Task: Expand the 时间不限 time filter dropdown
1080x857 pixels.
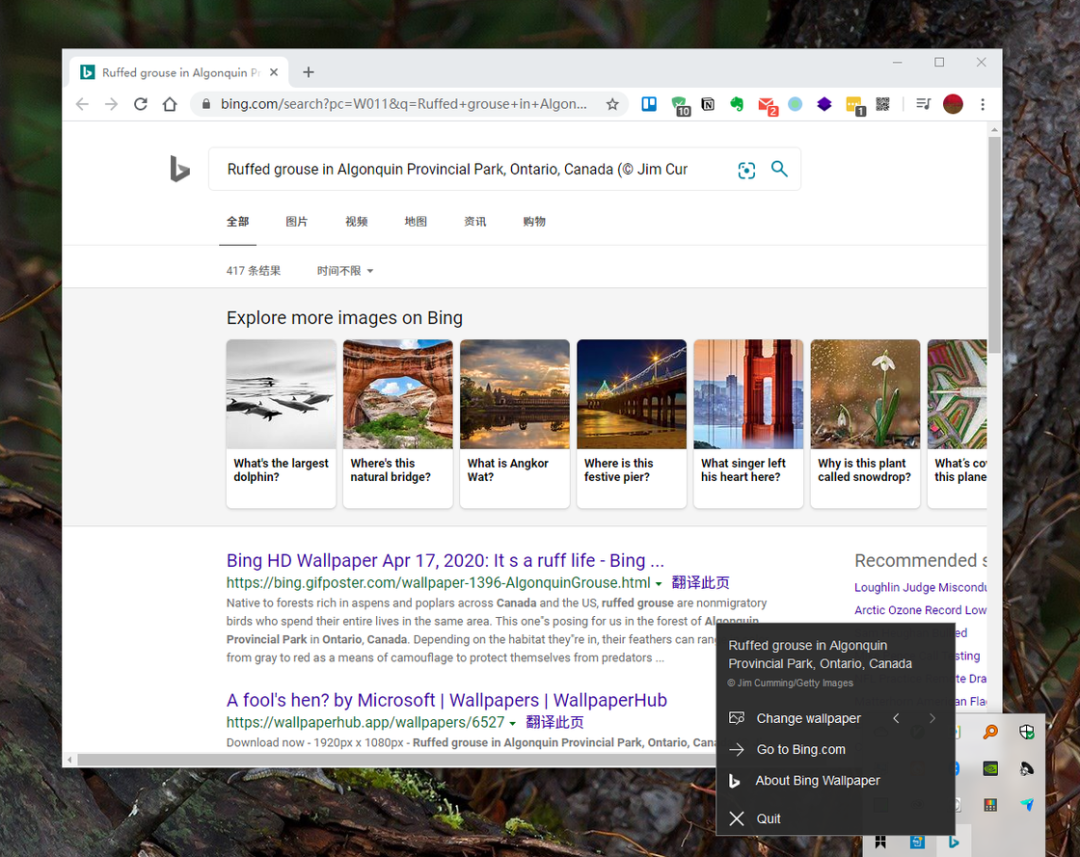Action: [x=345, y=271]
